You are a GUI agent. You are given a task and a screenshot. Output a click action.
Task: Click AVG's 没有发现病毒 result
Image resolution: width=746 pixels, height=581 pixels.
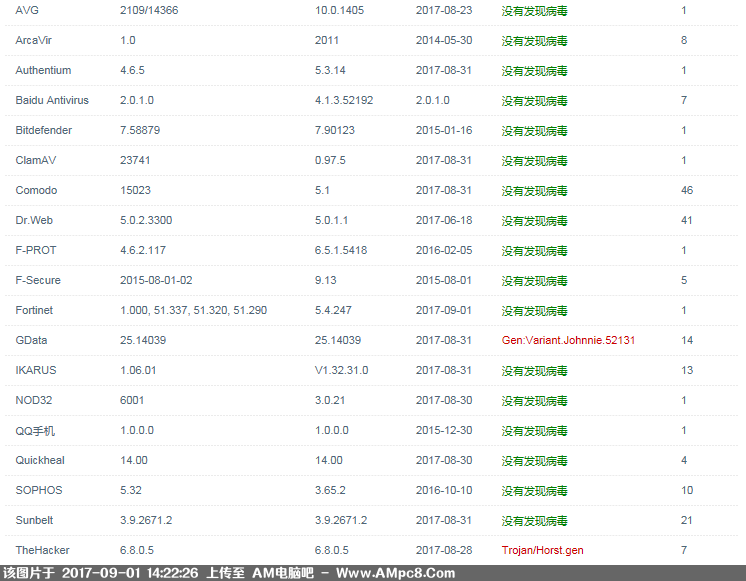[x=534, y=10]
